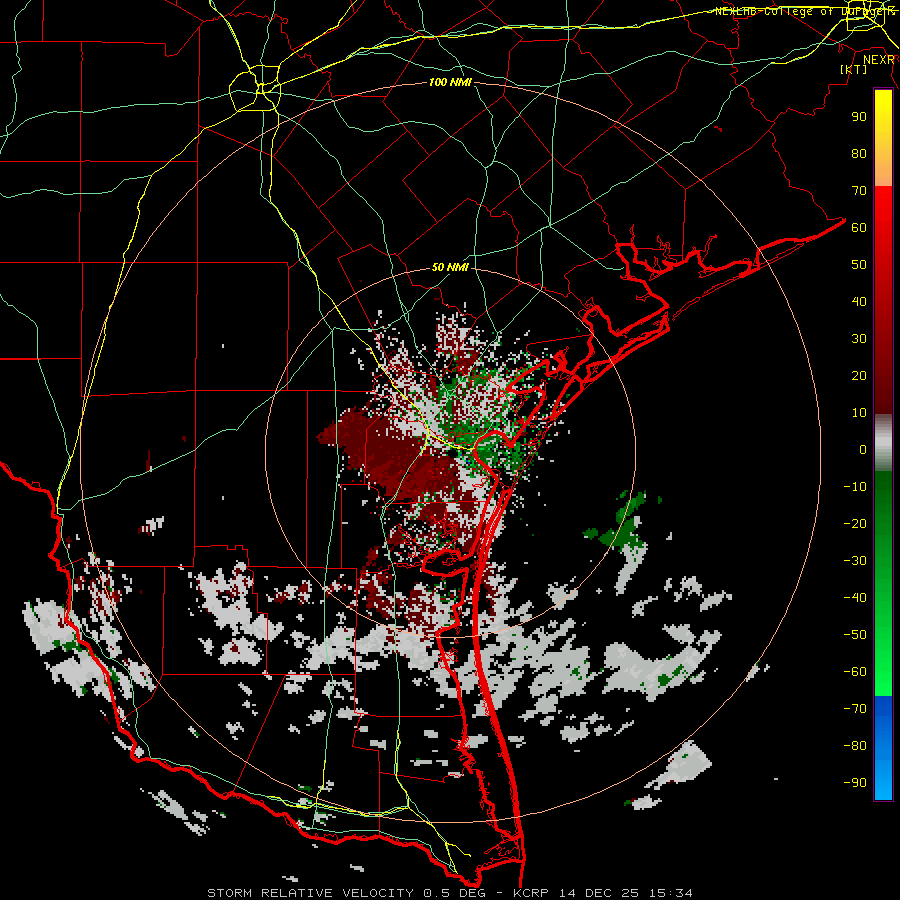The image size is (900, 900).
Task: Click the -10 value on velocity scale
Action: click(x=855, y=487)
